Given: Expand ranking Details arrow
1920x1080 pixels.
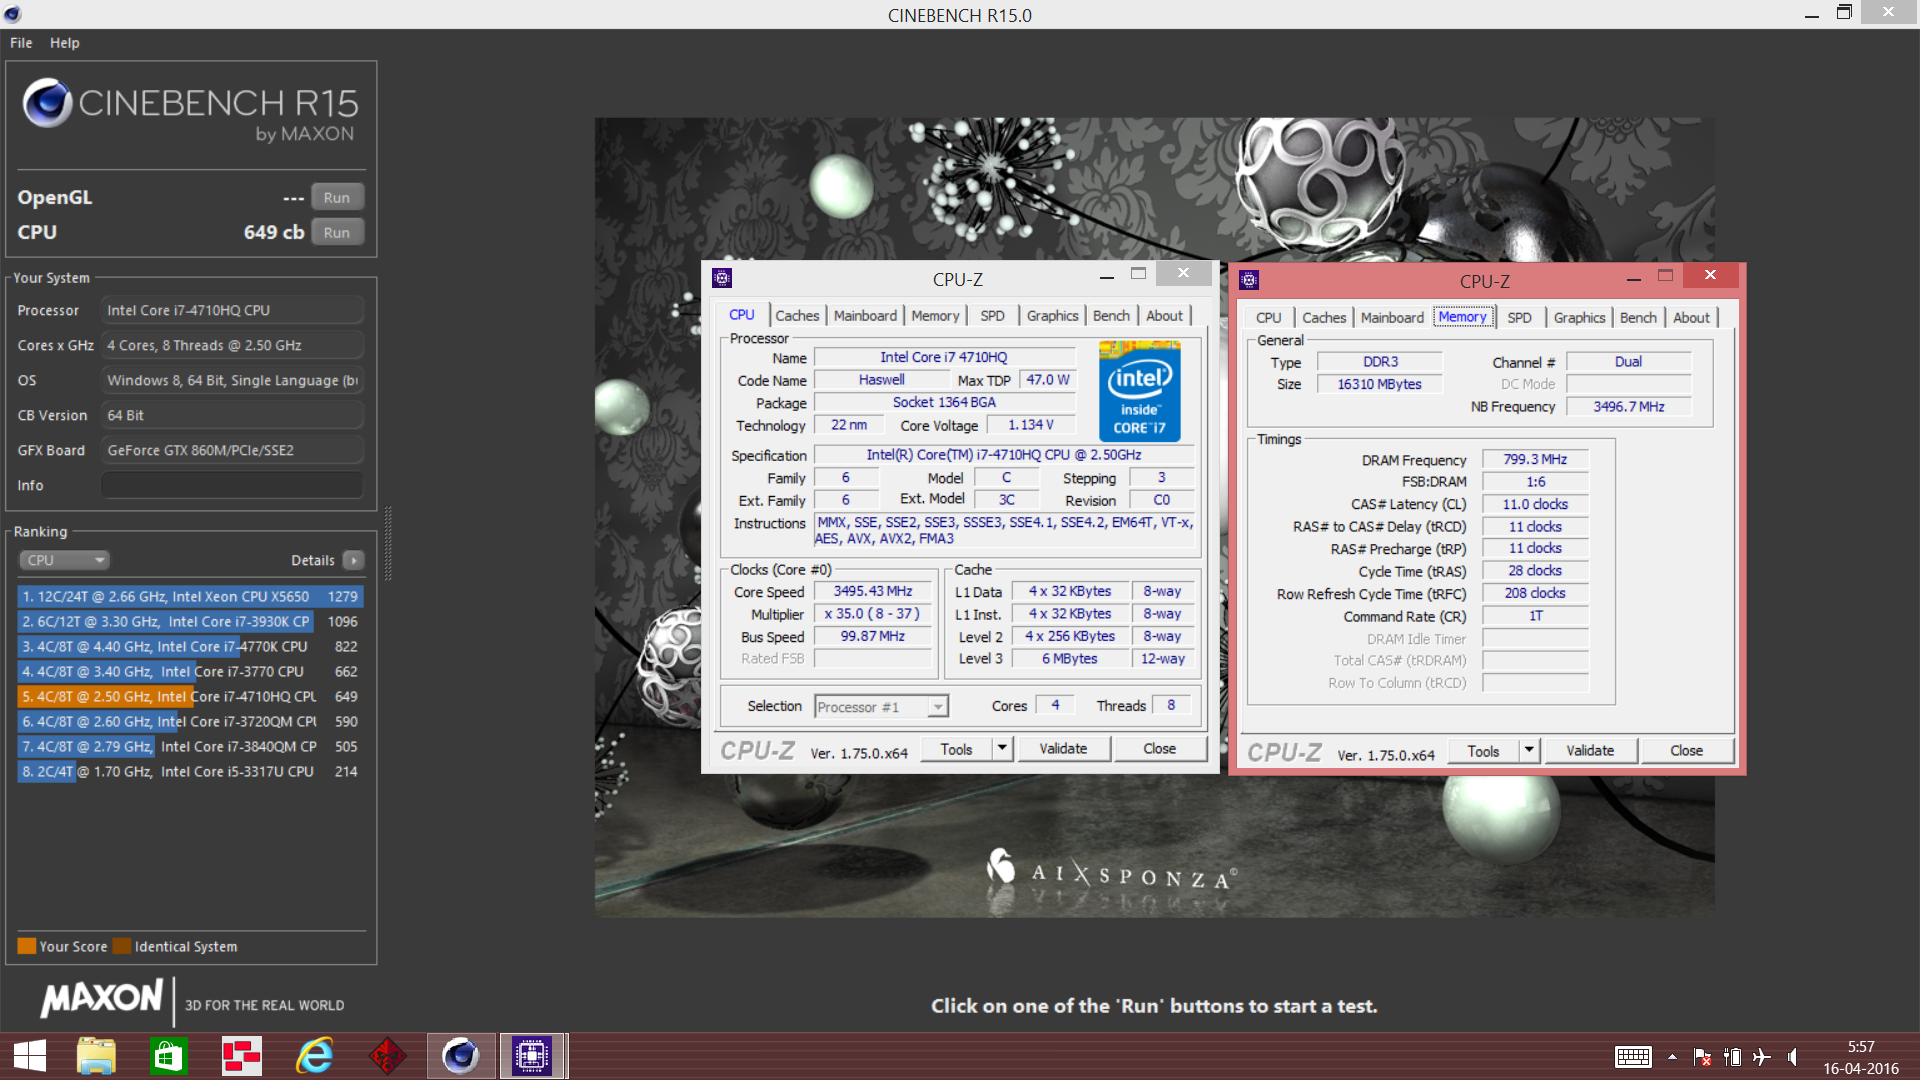Looking at the screenshot, I should point(354,560).
